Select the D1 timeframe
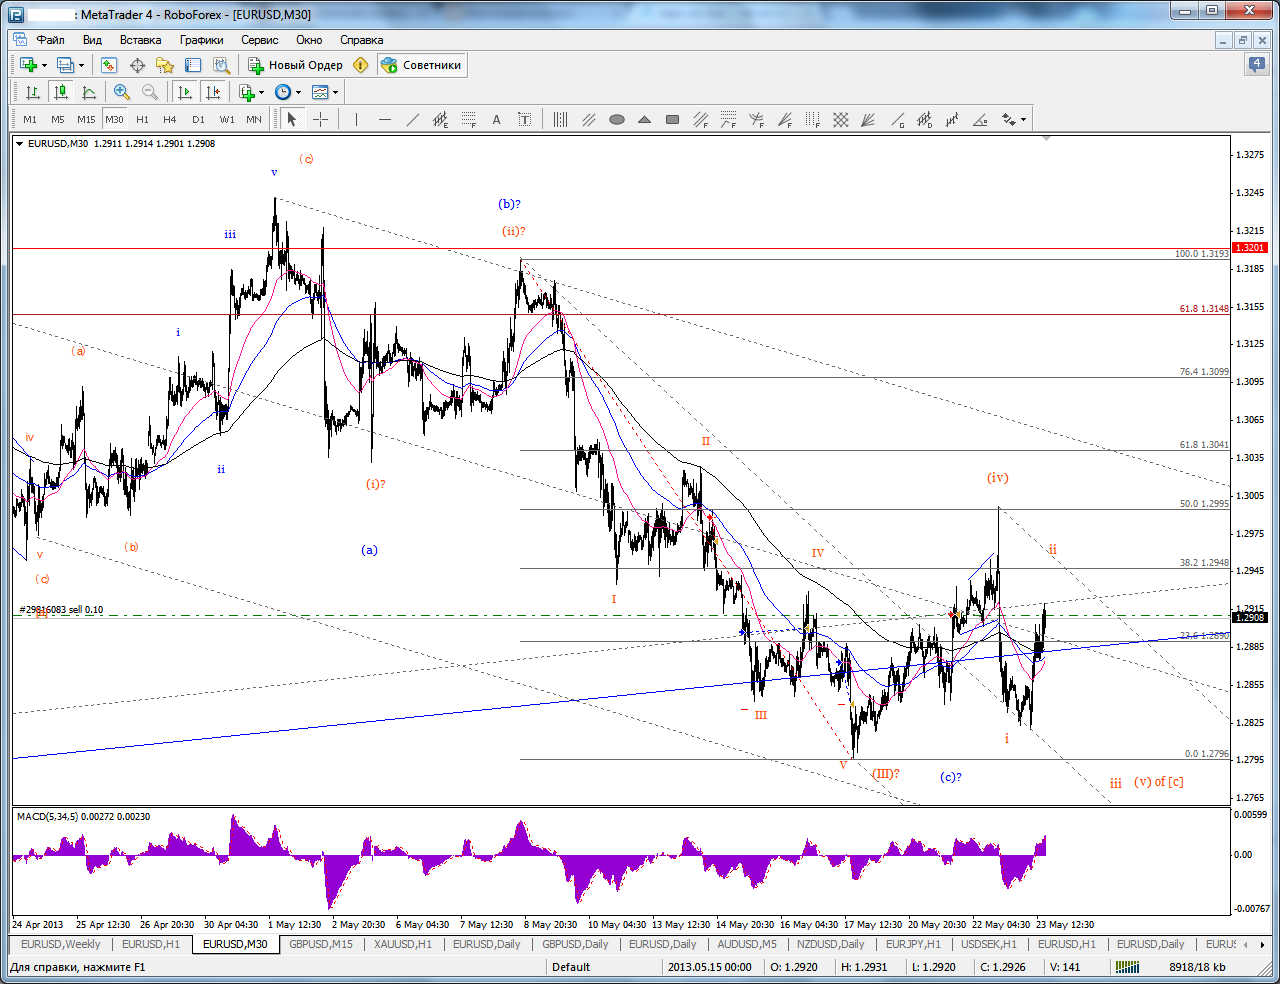This screenshot has width=1280, height=984. tap(198, 119)
